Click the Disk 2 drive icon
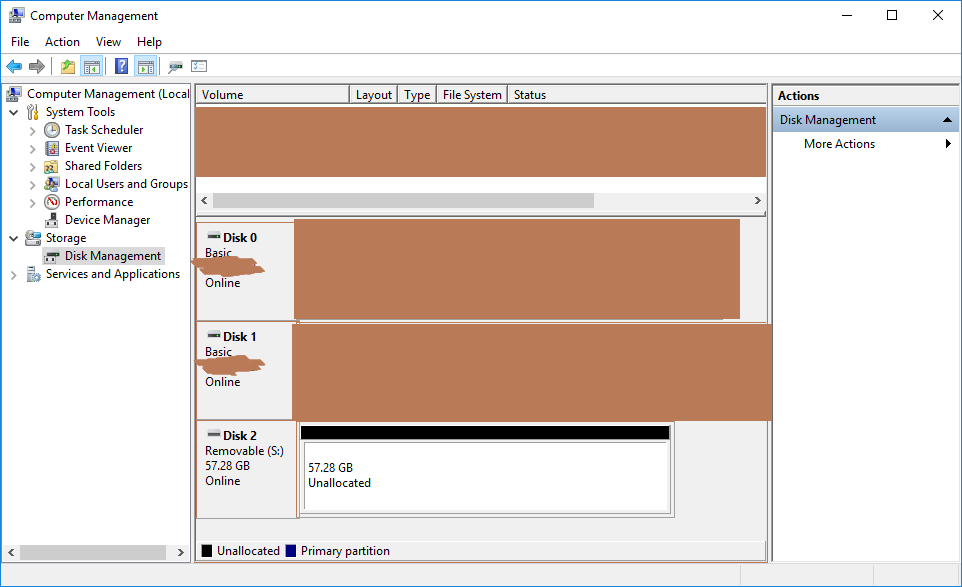 point(214,434)
